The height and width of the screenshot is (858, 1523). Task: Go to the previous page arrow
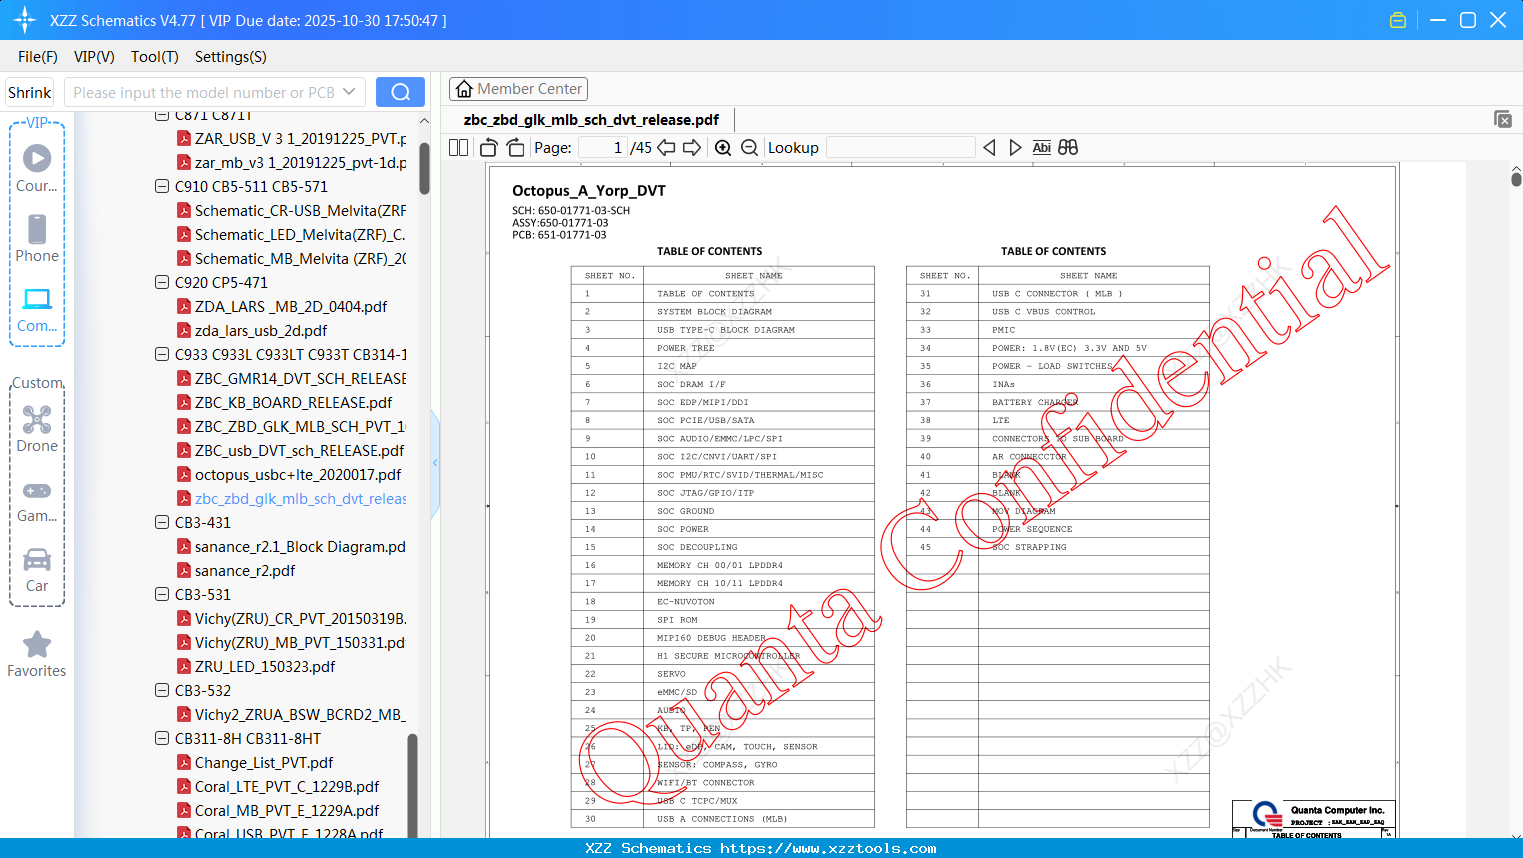[666, 148]
